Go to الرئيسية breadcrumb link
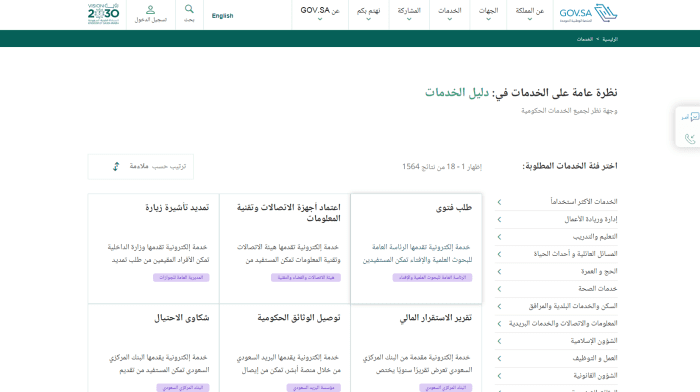The height and width of the screenshot is (392, 700). tap(610, 39)
